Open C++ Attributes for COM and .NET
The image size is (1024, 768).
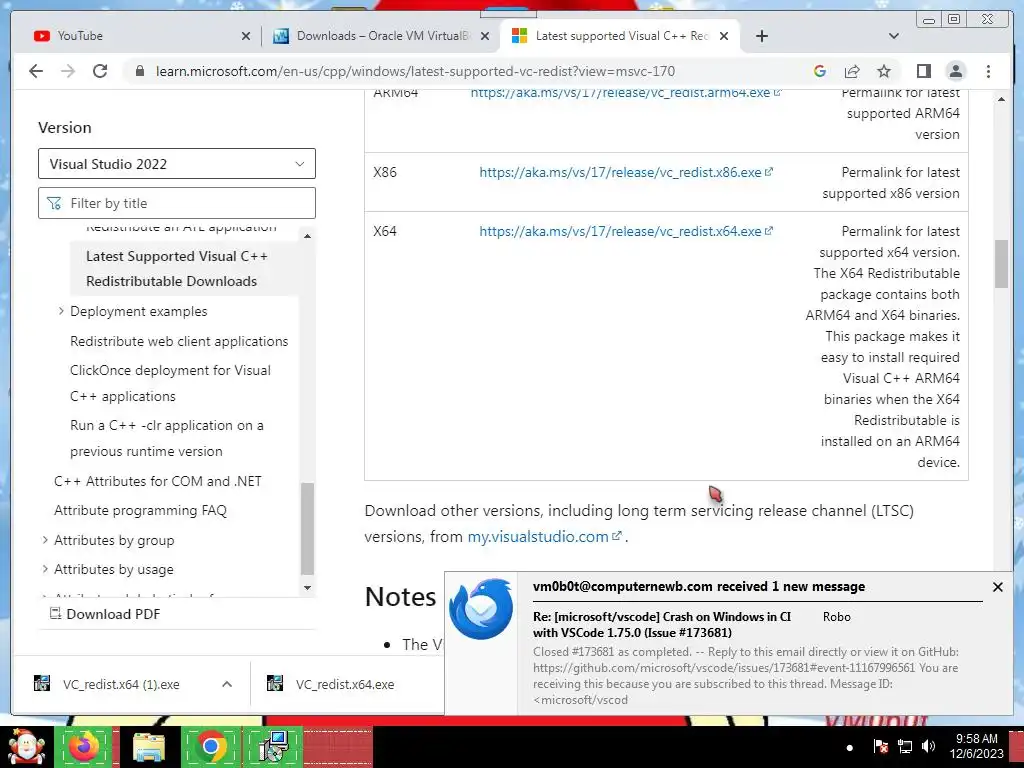click(157, 481)
